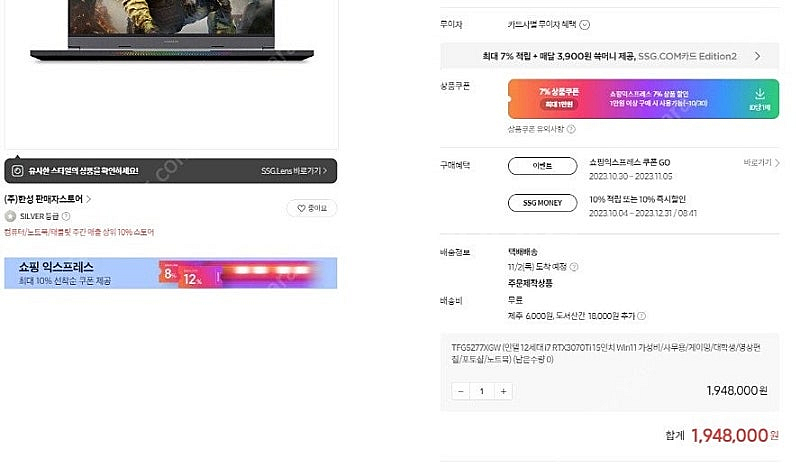The height and width of the screenshot is (467, 800).
Task: Select the 택배배송 delivery text
Action: (x=522, y=252)
